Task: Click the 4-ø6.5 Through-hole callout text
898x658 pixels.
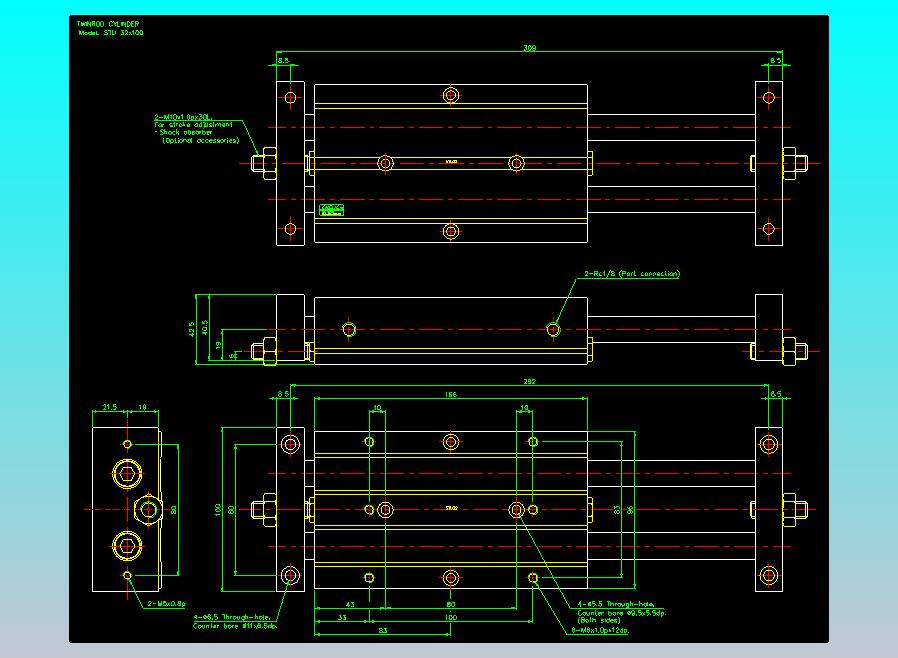Action: click(235, 617)
